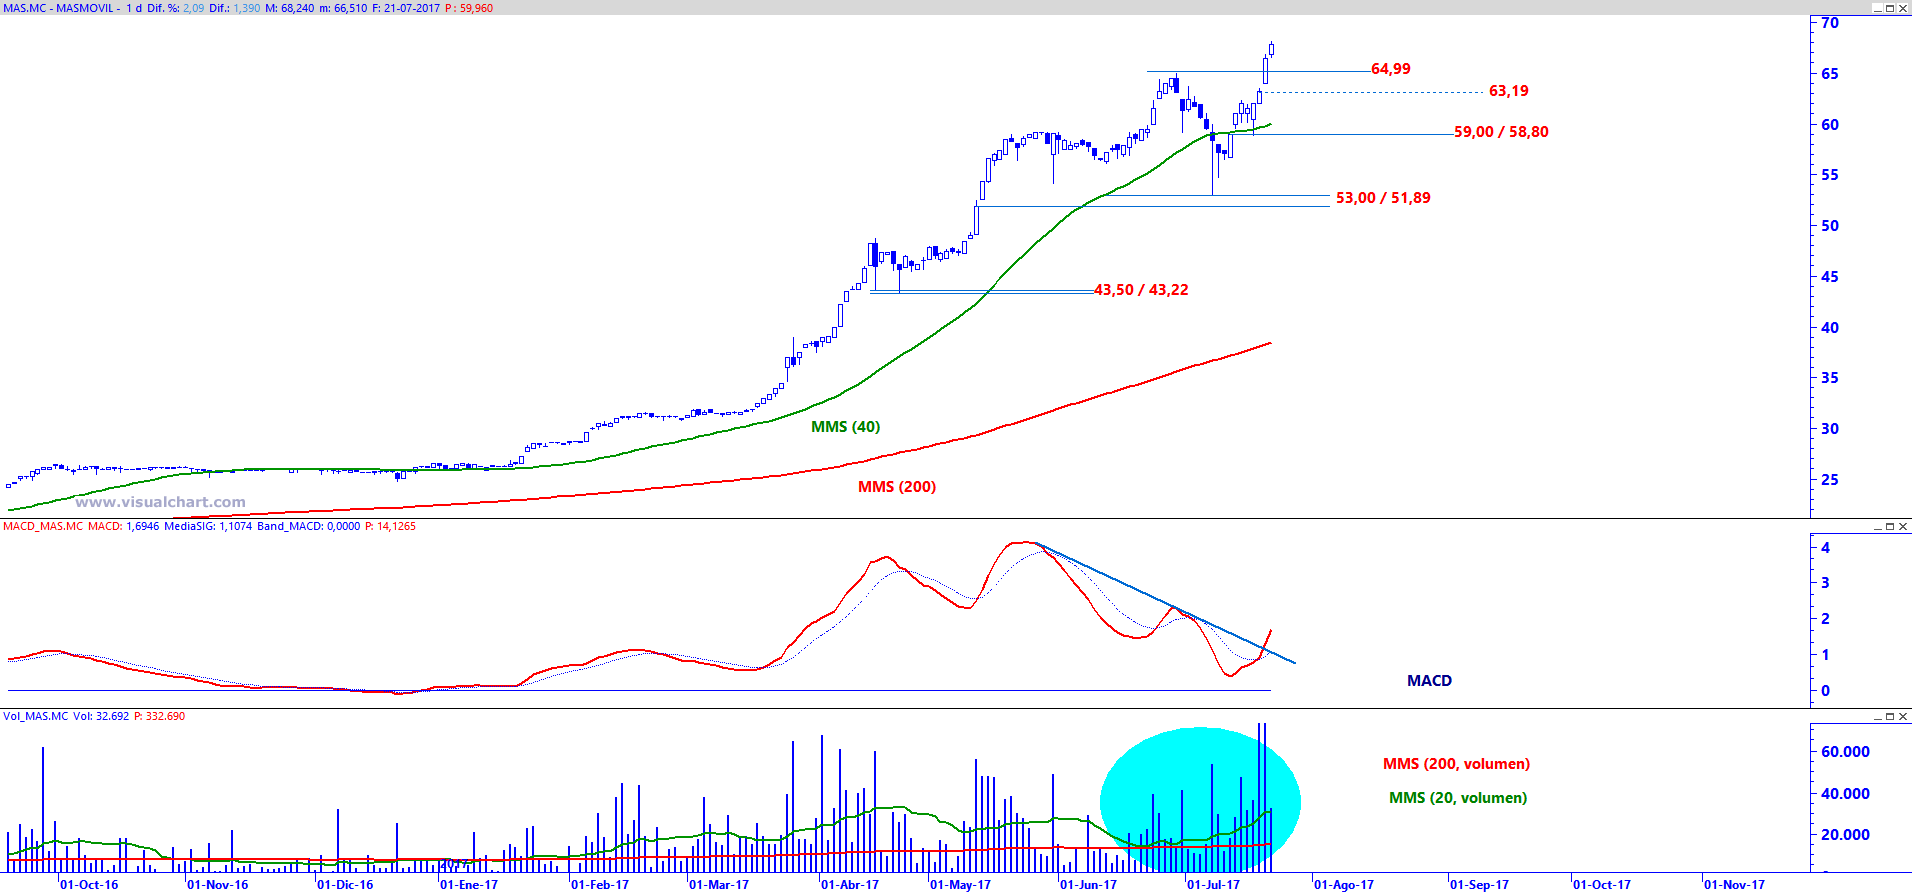Screen dimensions: 1912x892
Task: Click the 01-Mar-17 date on time axis
Action: [719, 885]
